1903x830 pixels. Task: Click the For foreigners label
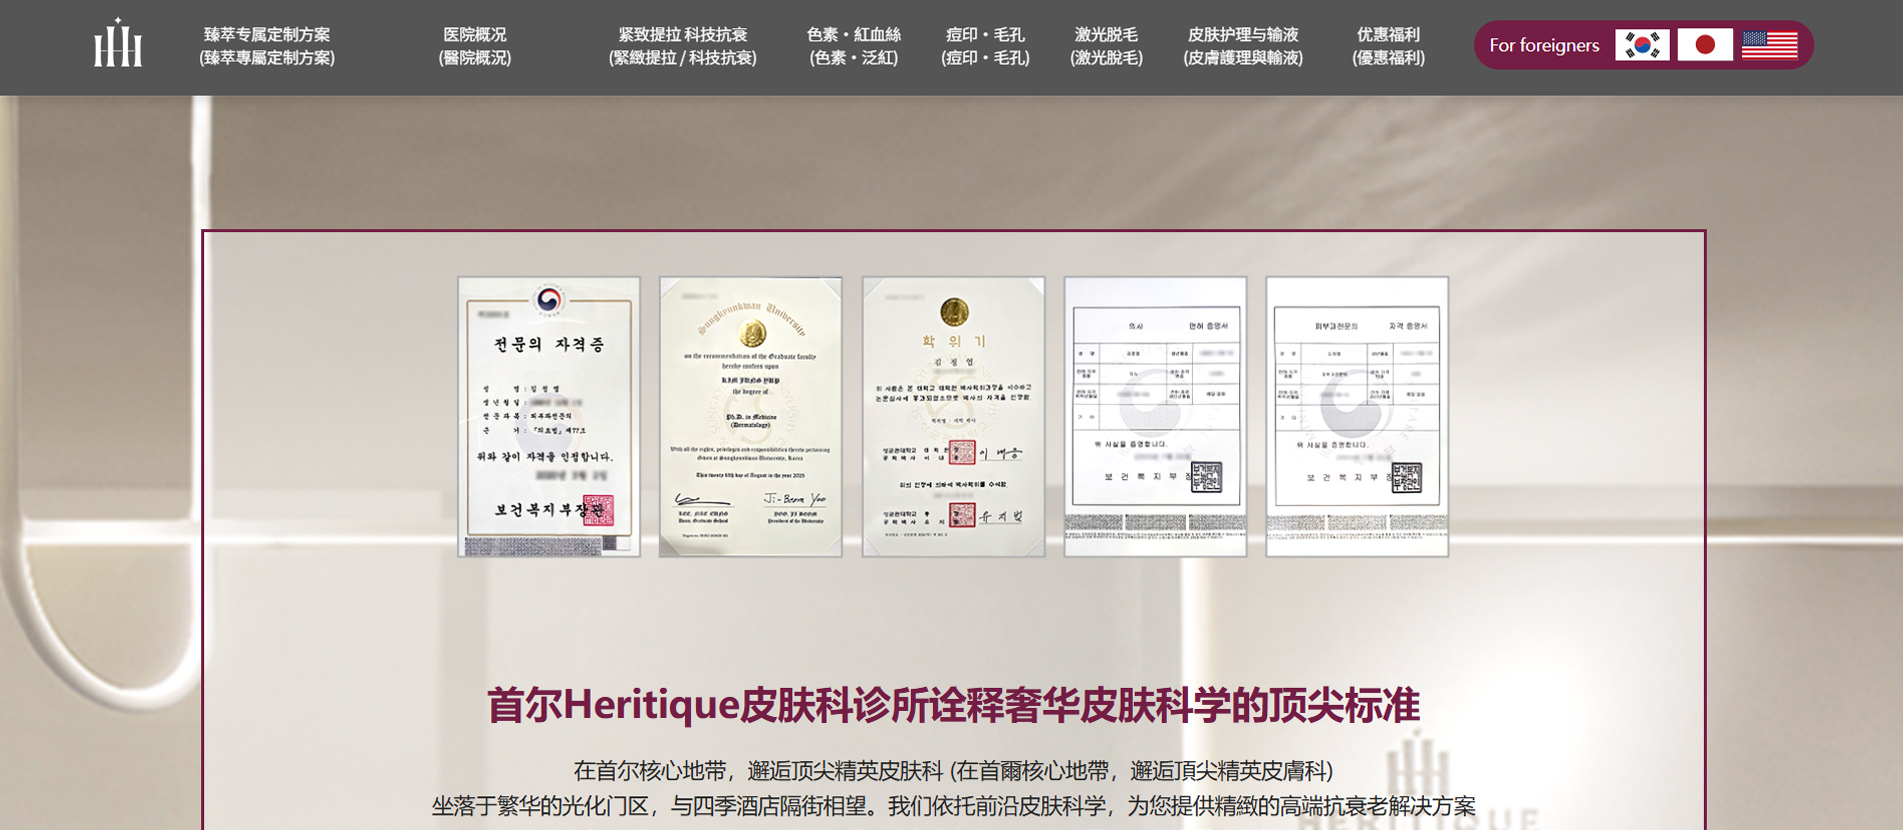[1544, 45]
